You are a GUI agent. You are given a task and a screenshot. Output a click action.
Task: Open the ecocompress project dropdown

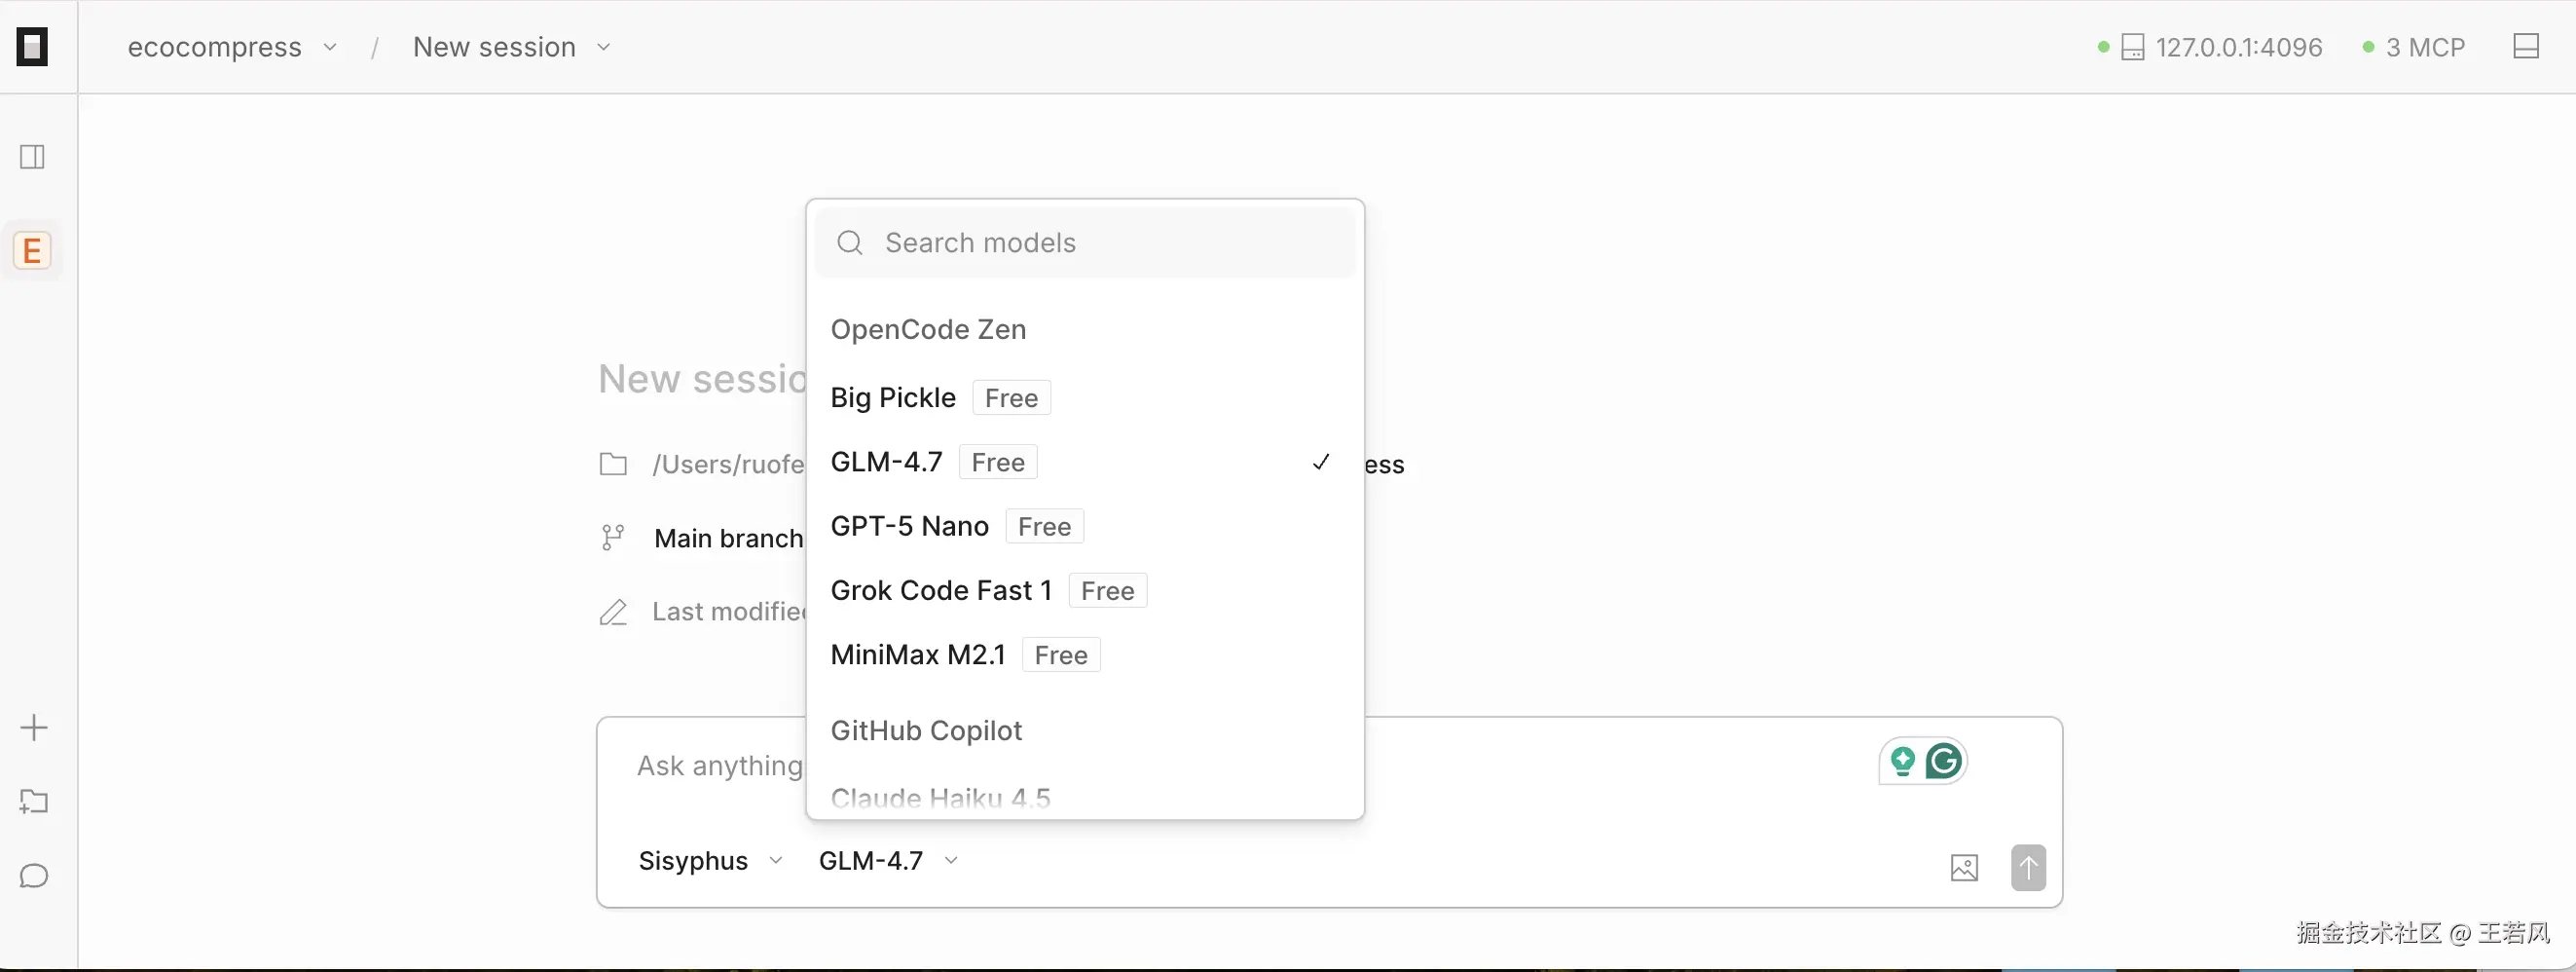232,47
